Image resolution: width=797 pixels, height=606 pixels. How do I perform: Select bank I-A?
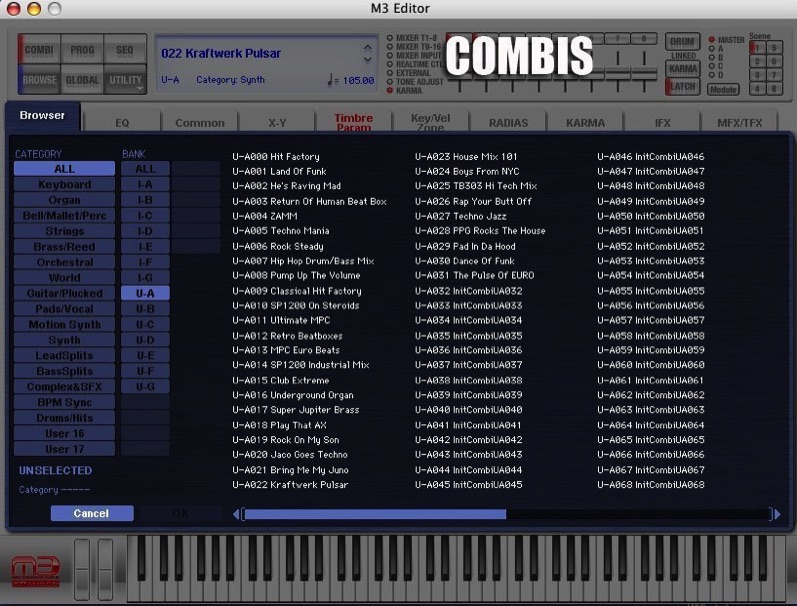click(x=145, y=185)
